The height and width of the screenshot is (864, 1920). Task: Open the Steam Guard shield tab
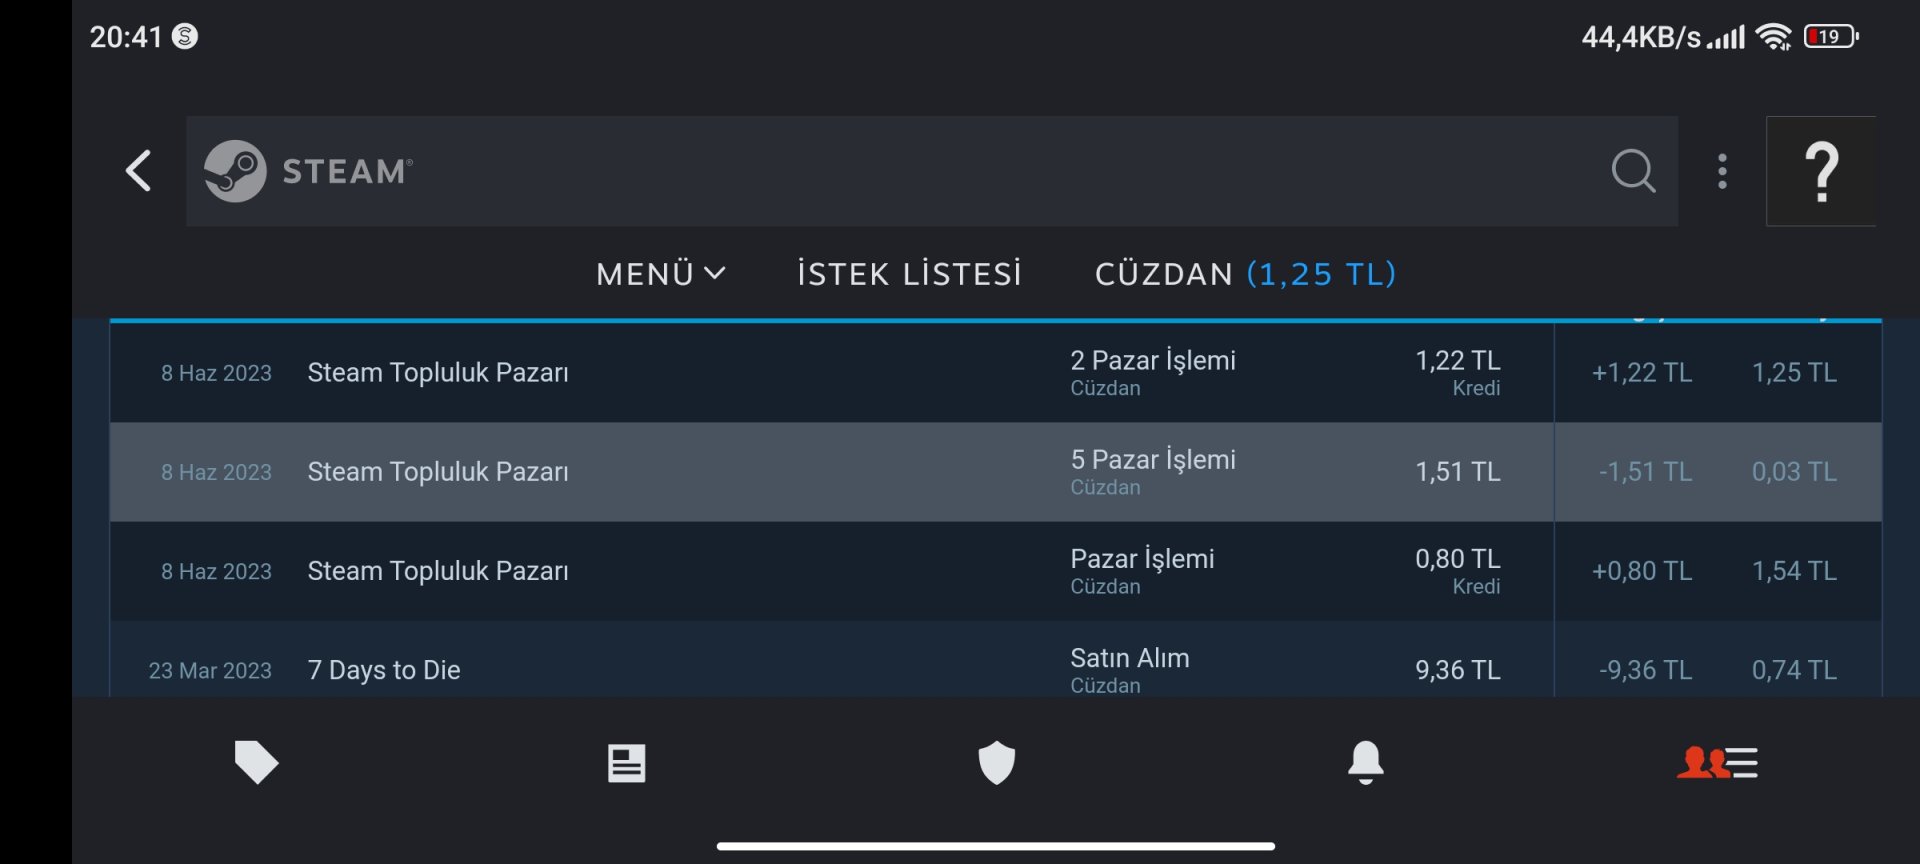click(x=996, y=763)
